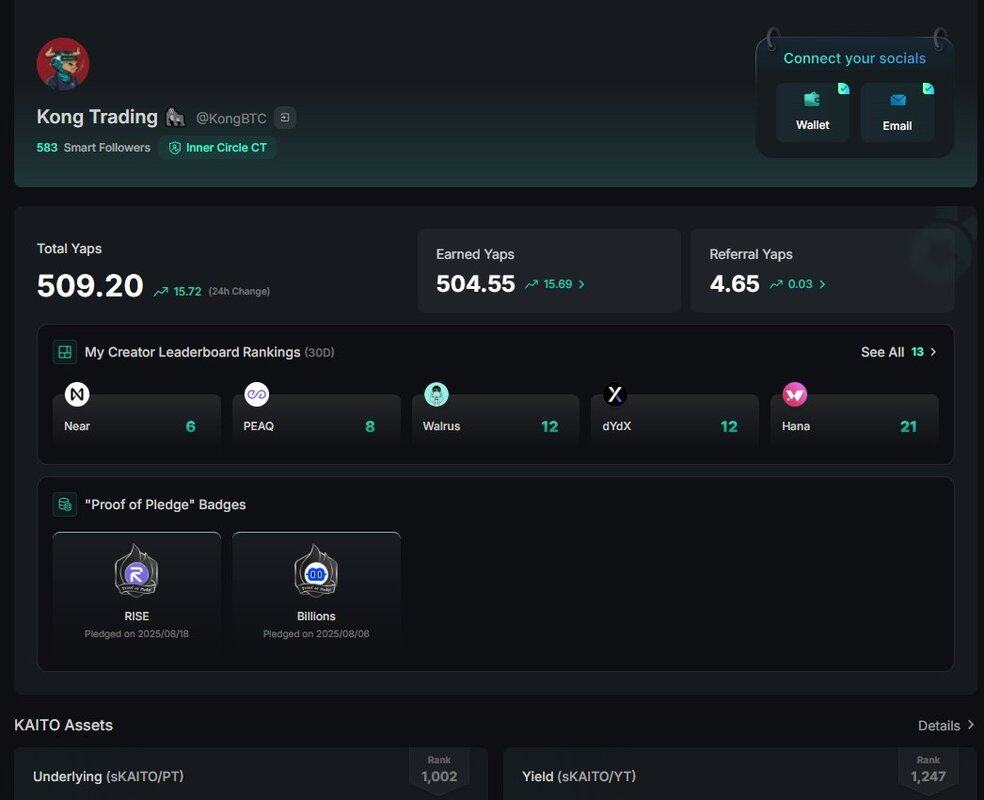Click the Email envelope icon

pos(898,100)
